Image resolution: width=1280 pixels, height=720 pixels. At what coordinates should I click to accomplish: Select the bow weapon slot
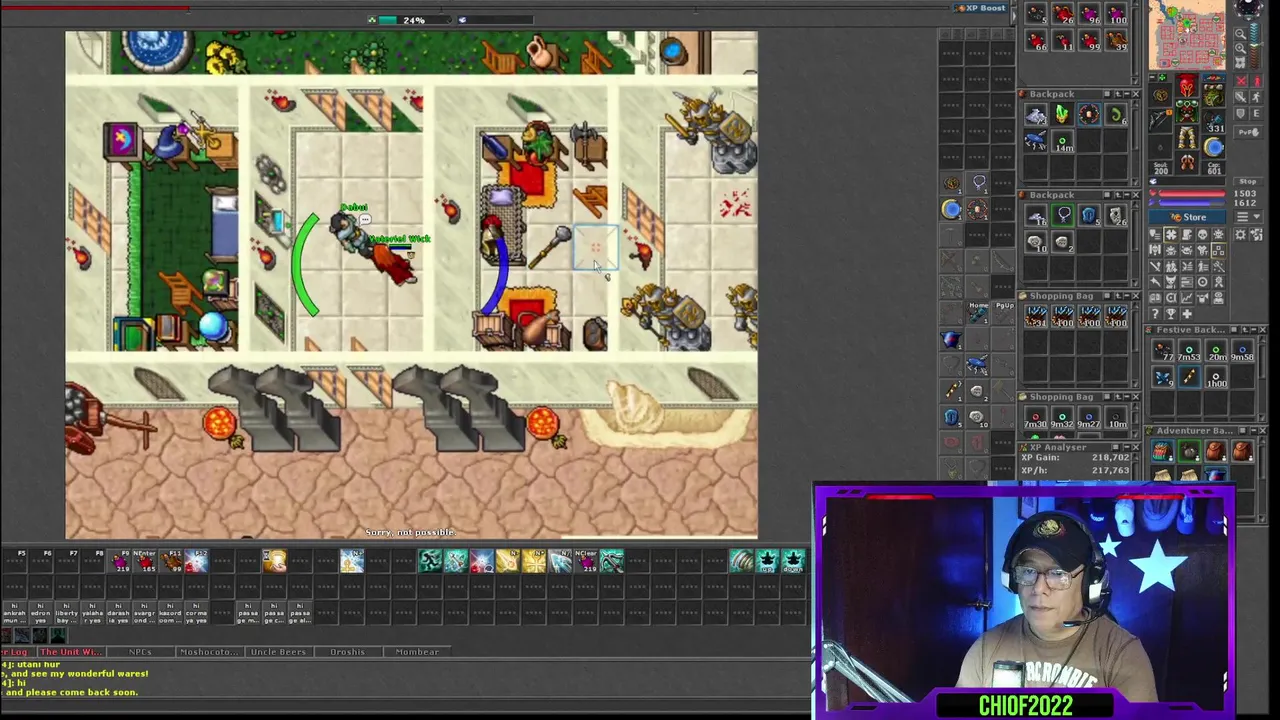coord(1159,120)
